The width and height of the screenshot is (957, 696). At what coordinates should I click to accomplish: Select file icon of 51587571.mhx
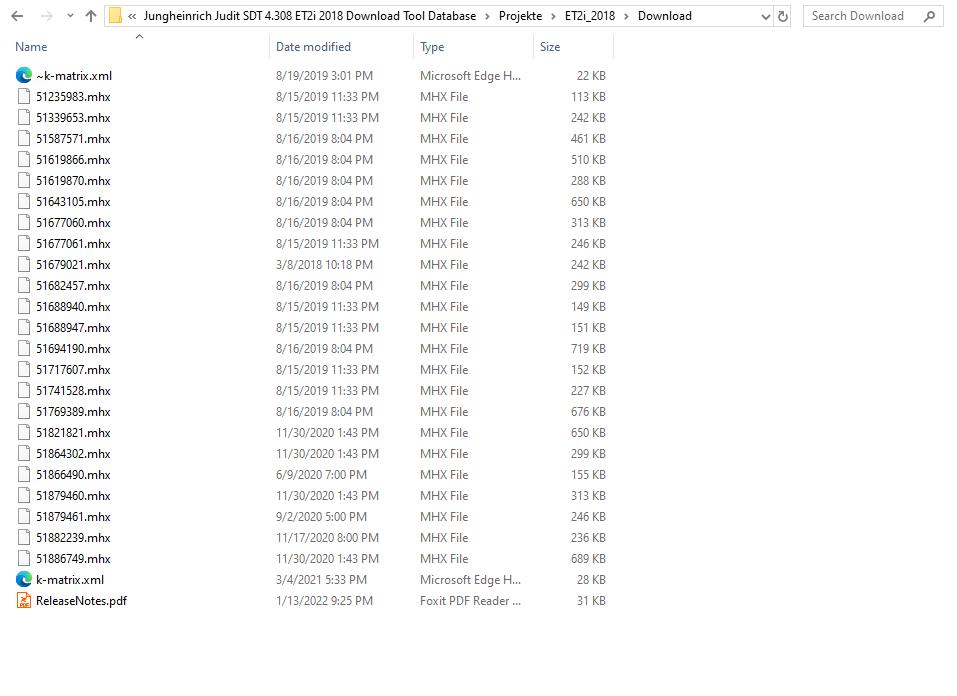pyautogui.click(x=24, y=139)
